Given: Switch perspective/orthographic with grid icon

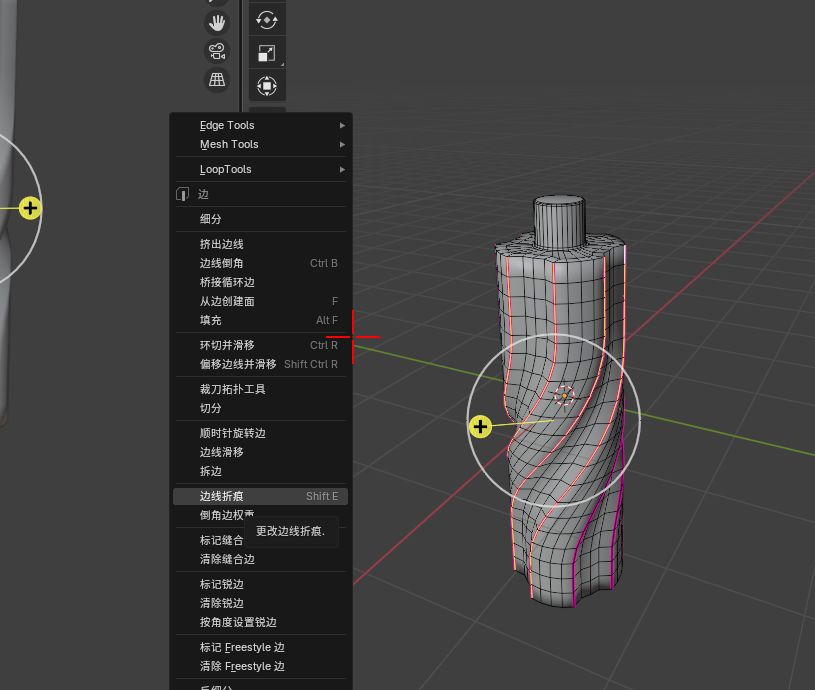Looking at the screenshot, I should click(x=217, y=80).
